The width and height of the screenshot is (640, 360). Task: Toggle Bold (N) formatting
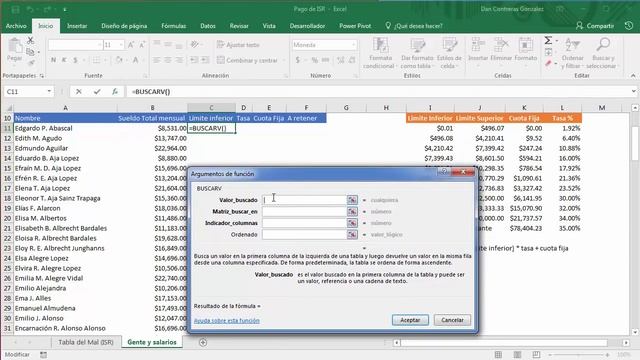(x=53, y=60)
